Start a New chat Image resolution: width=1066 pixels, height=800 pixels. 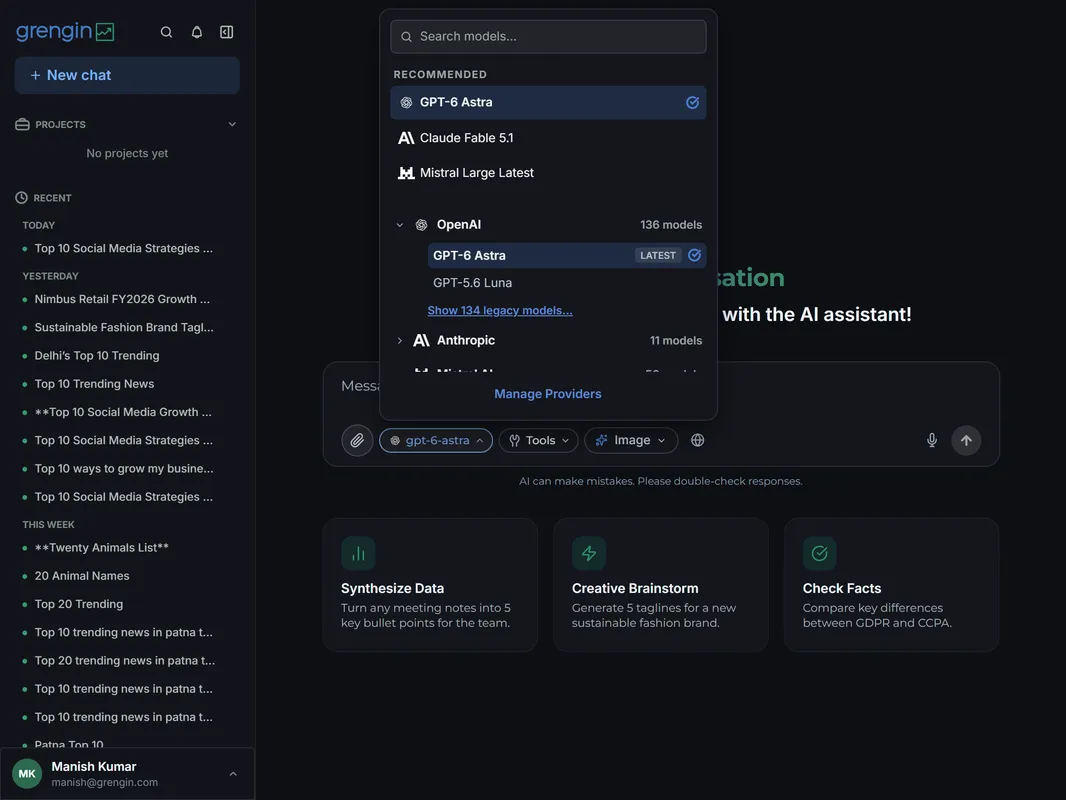coord(127,75)
